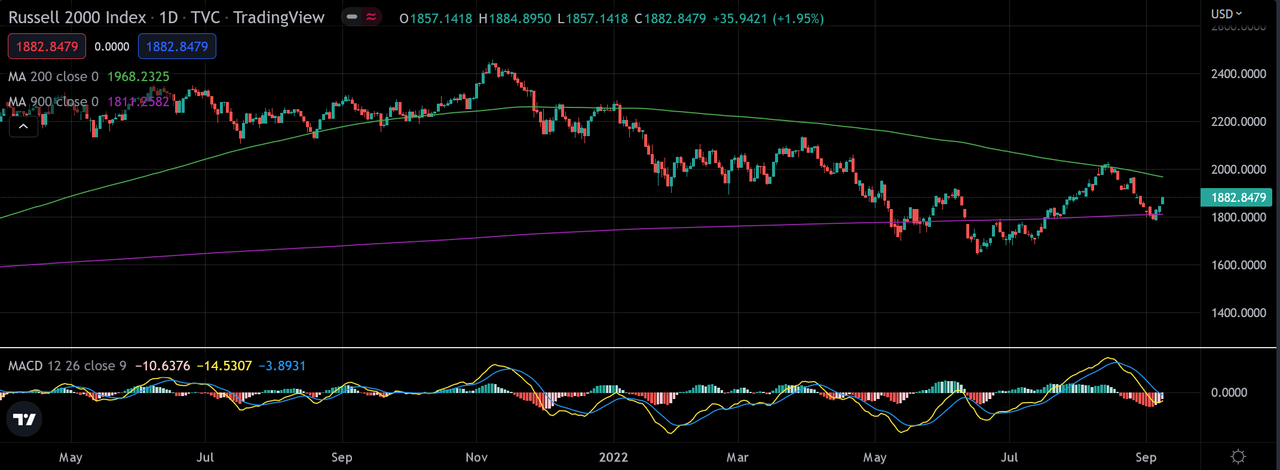Click the grey dash indicator beside the title
Screen dimensions: 1280x470
[x=351, y=17]
